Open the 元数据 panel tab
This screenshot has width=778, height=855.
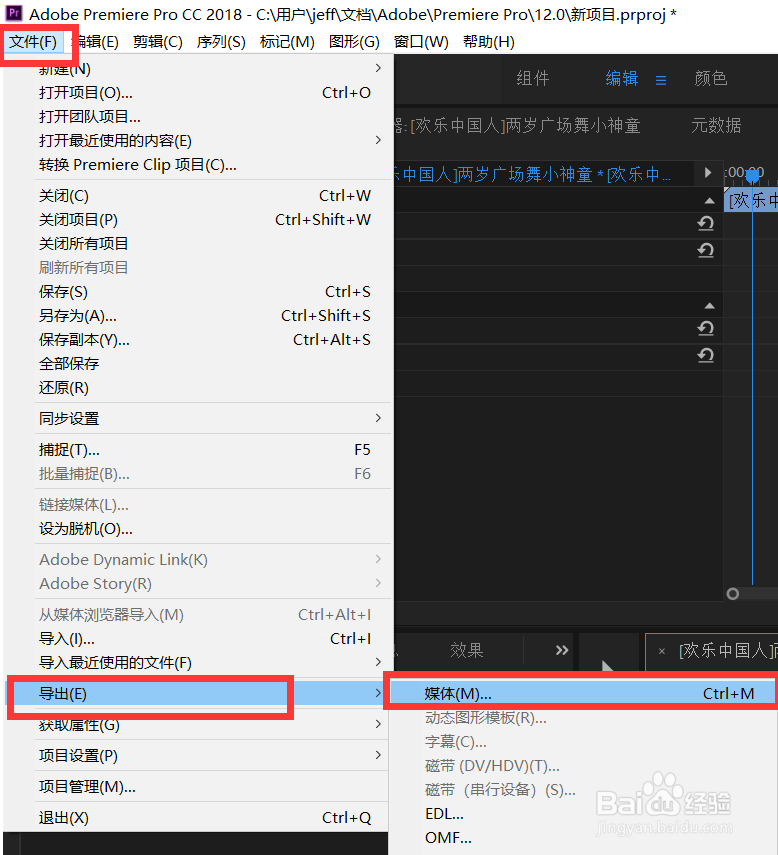(x=716, y=126)
